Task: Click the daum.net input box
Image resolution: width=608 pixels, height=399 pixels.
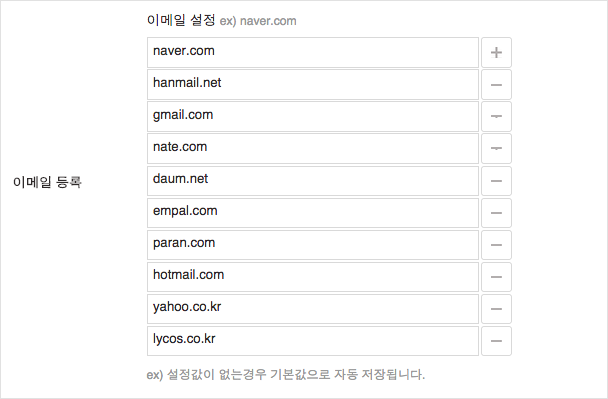Action: [313, 181]
